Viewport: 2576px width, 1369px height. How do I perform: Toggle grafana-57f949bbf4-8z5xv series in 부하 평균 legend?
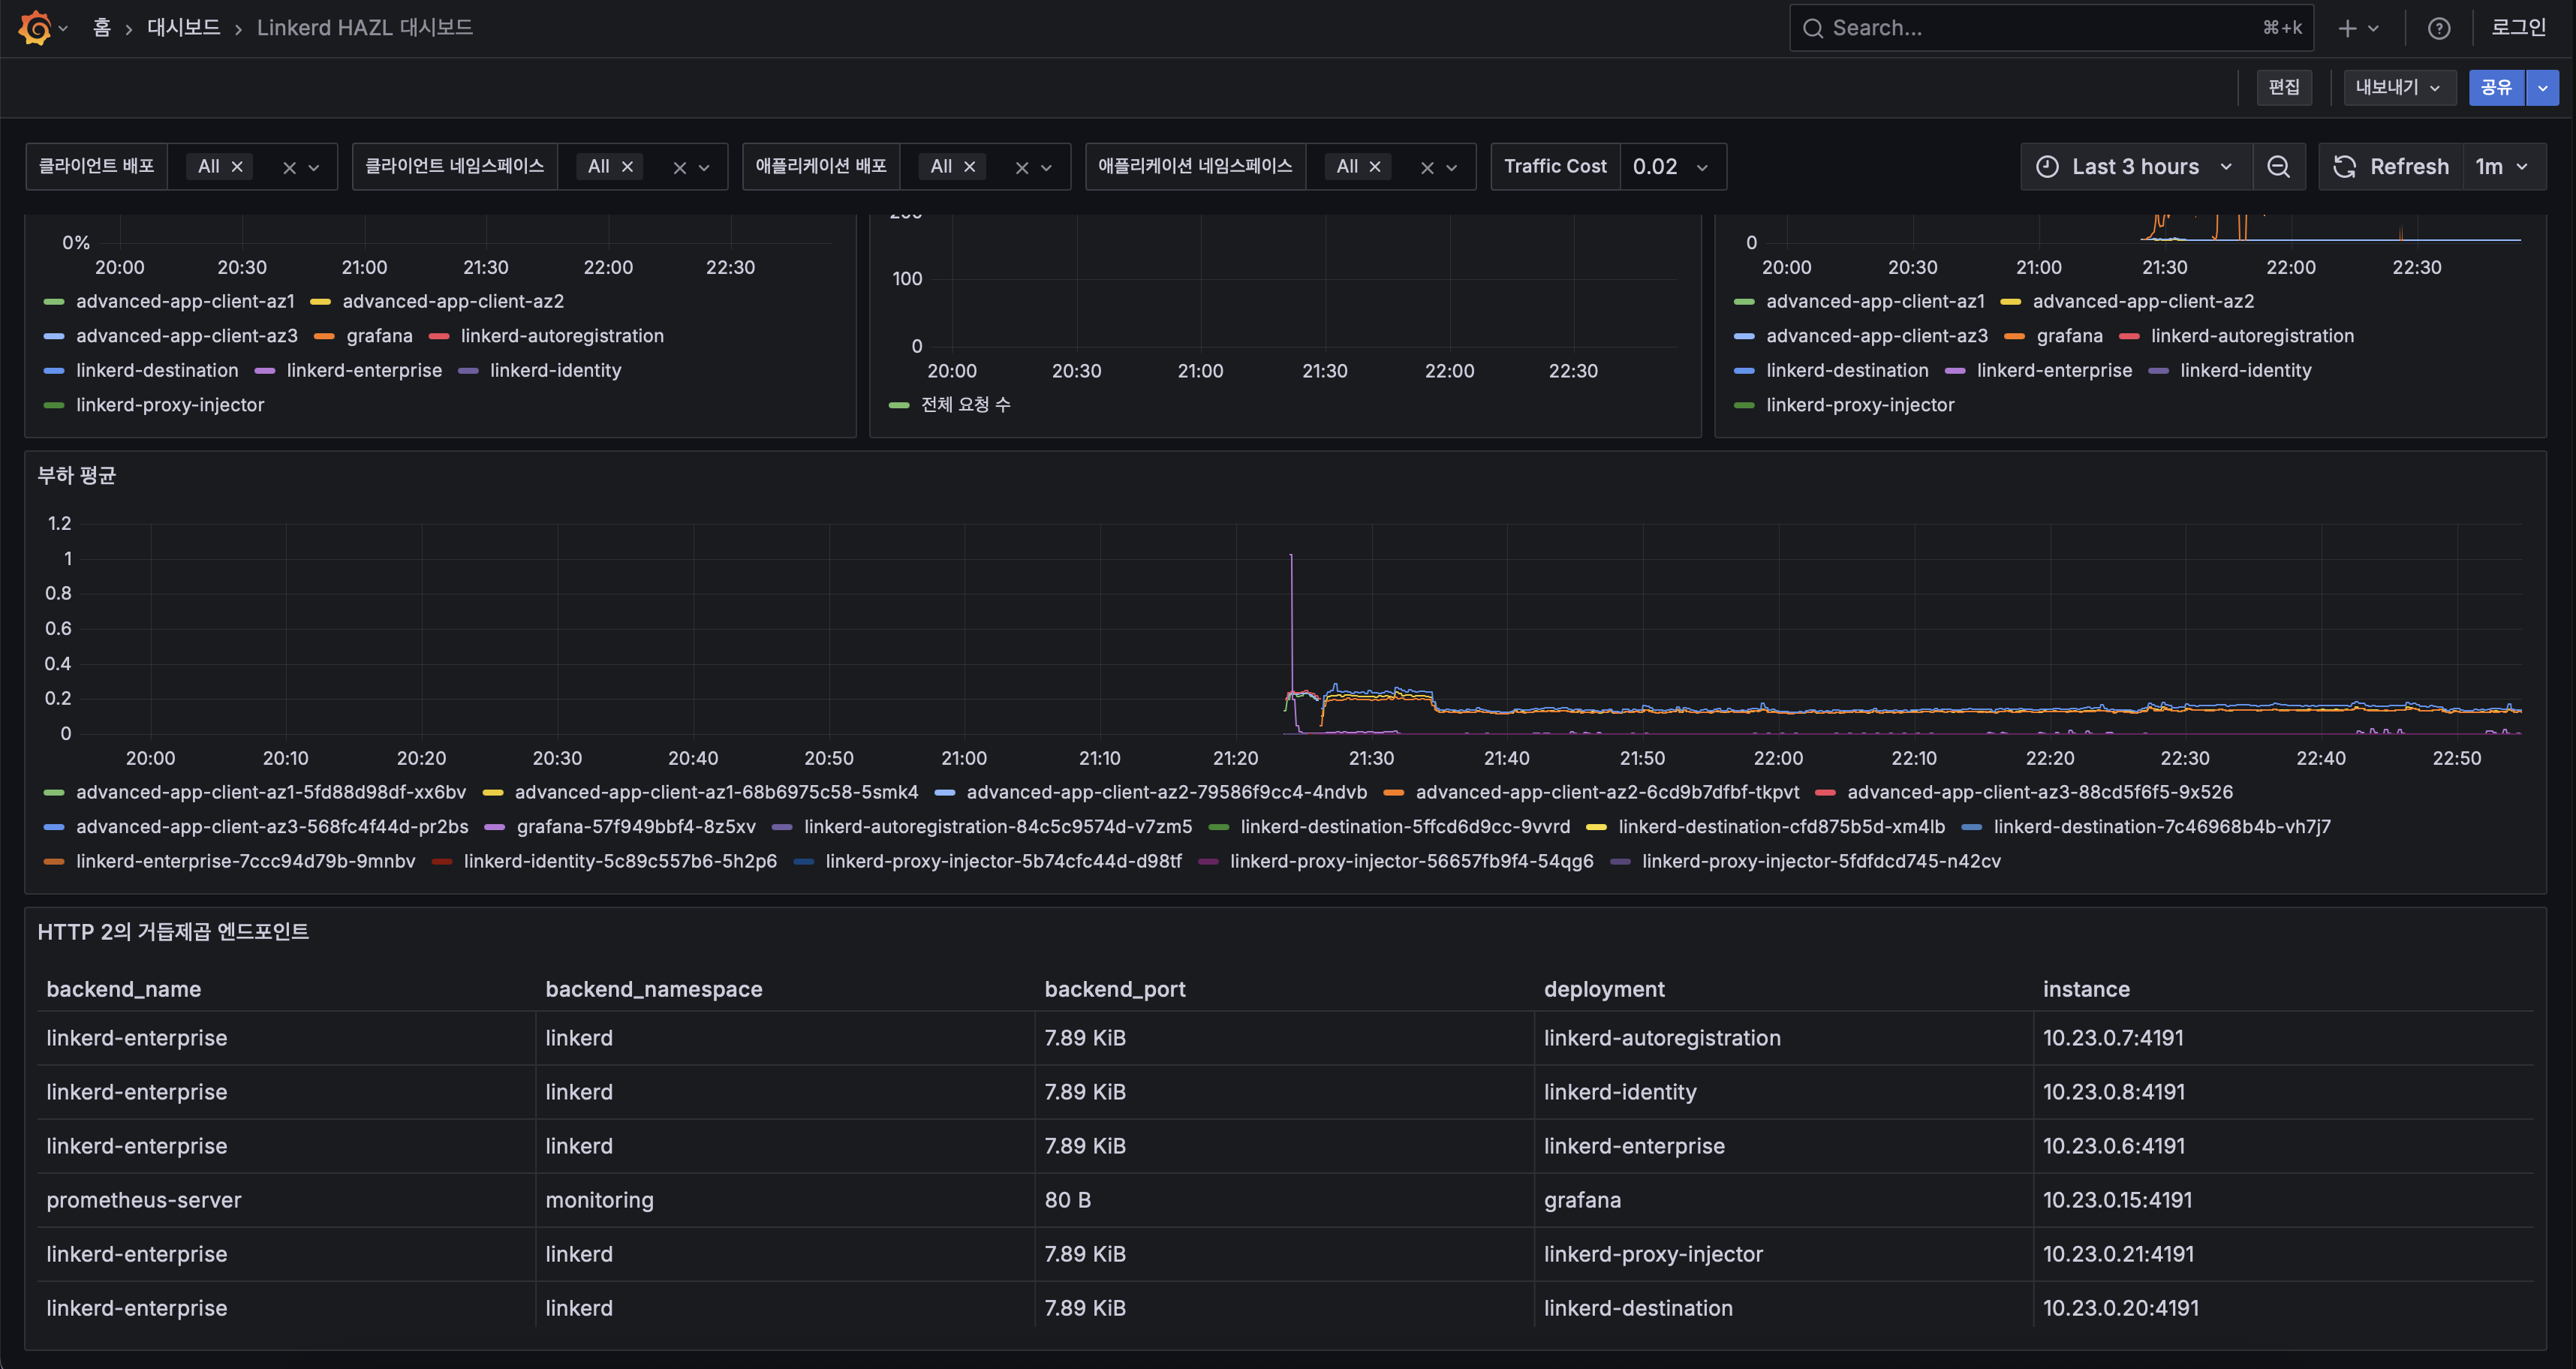[x=635, y=827]
